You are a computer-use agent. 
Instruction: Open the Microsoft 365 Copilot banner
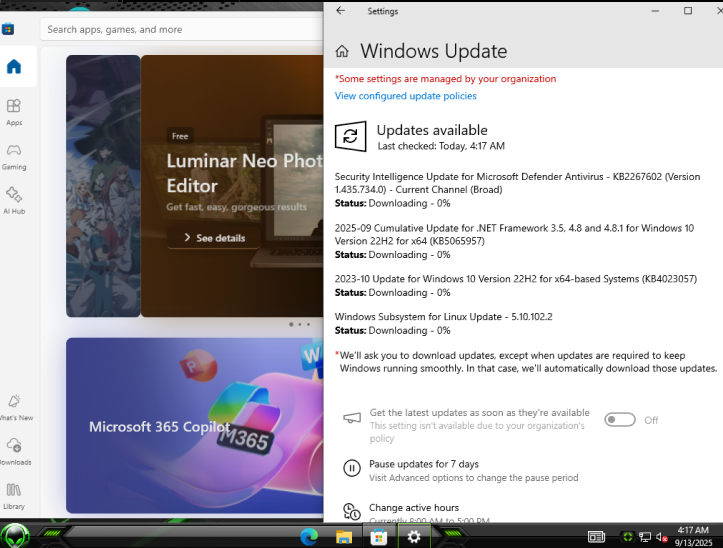pos(195,425)
